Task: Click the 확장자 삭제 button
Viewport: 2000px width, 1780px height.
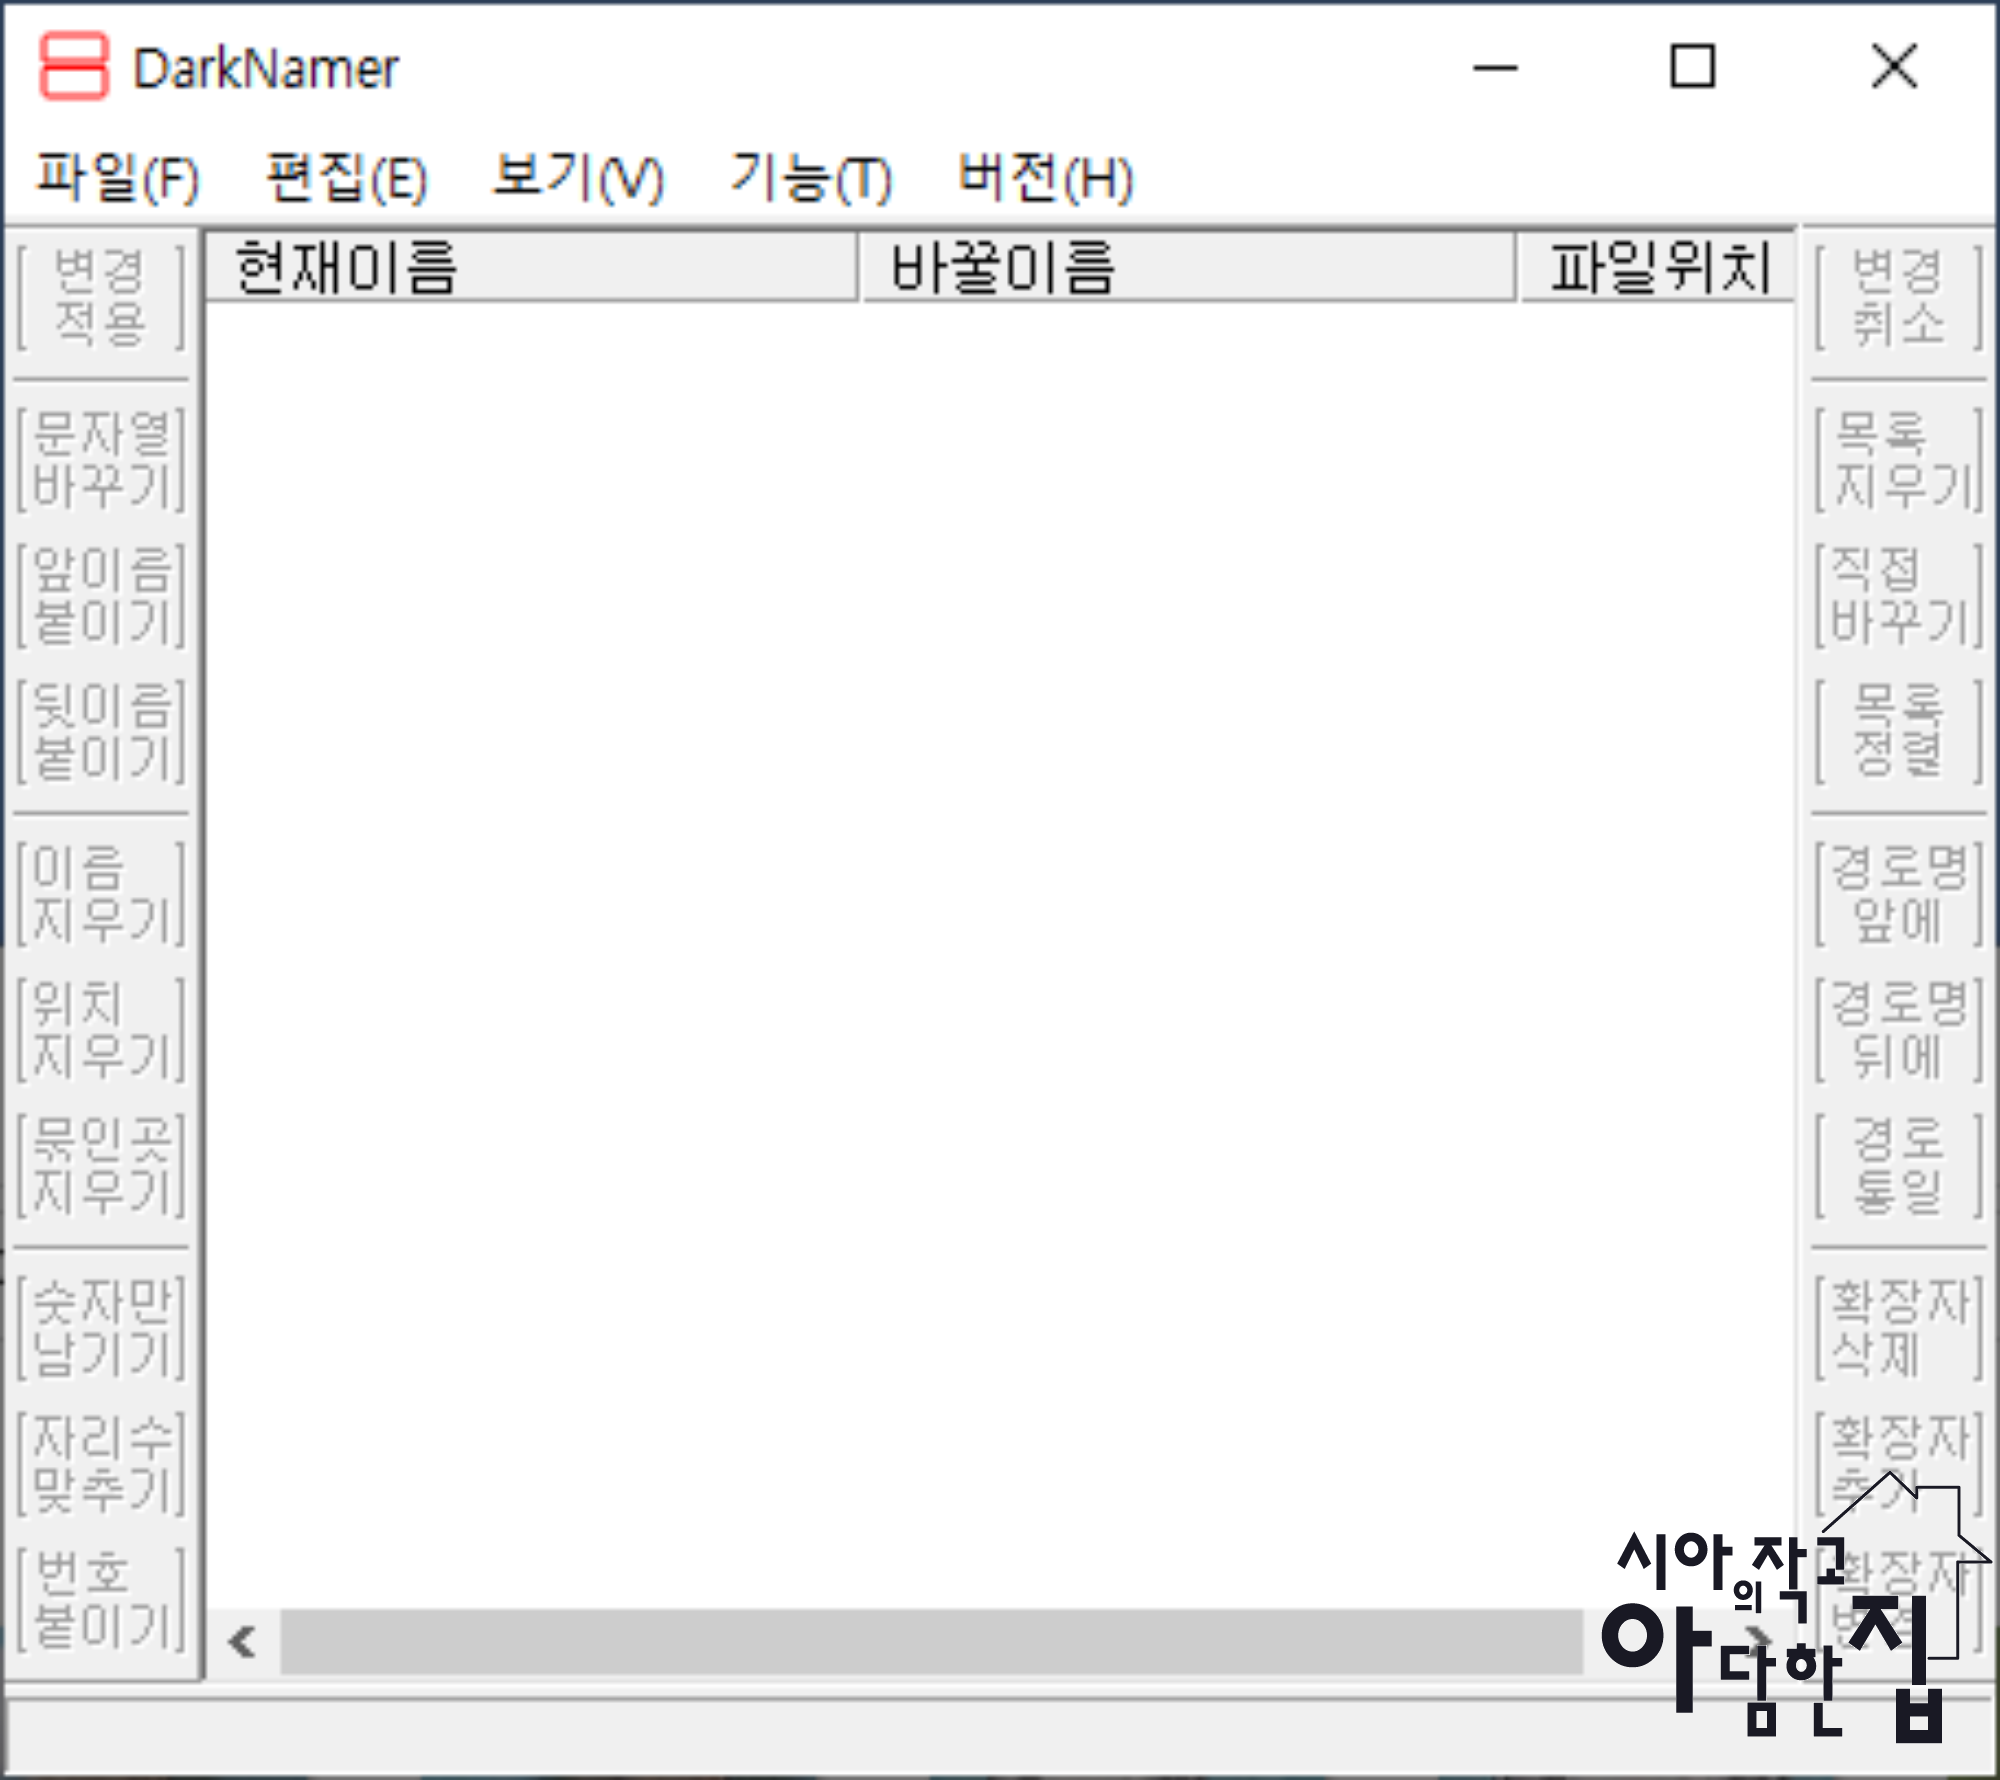Action: coord(1897,1328)
